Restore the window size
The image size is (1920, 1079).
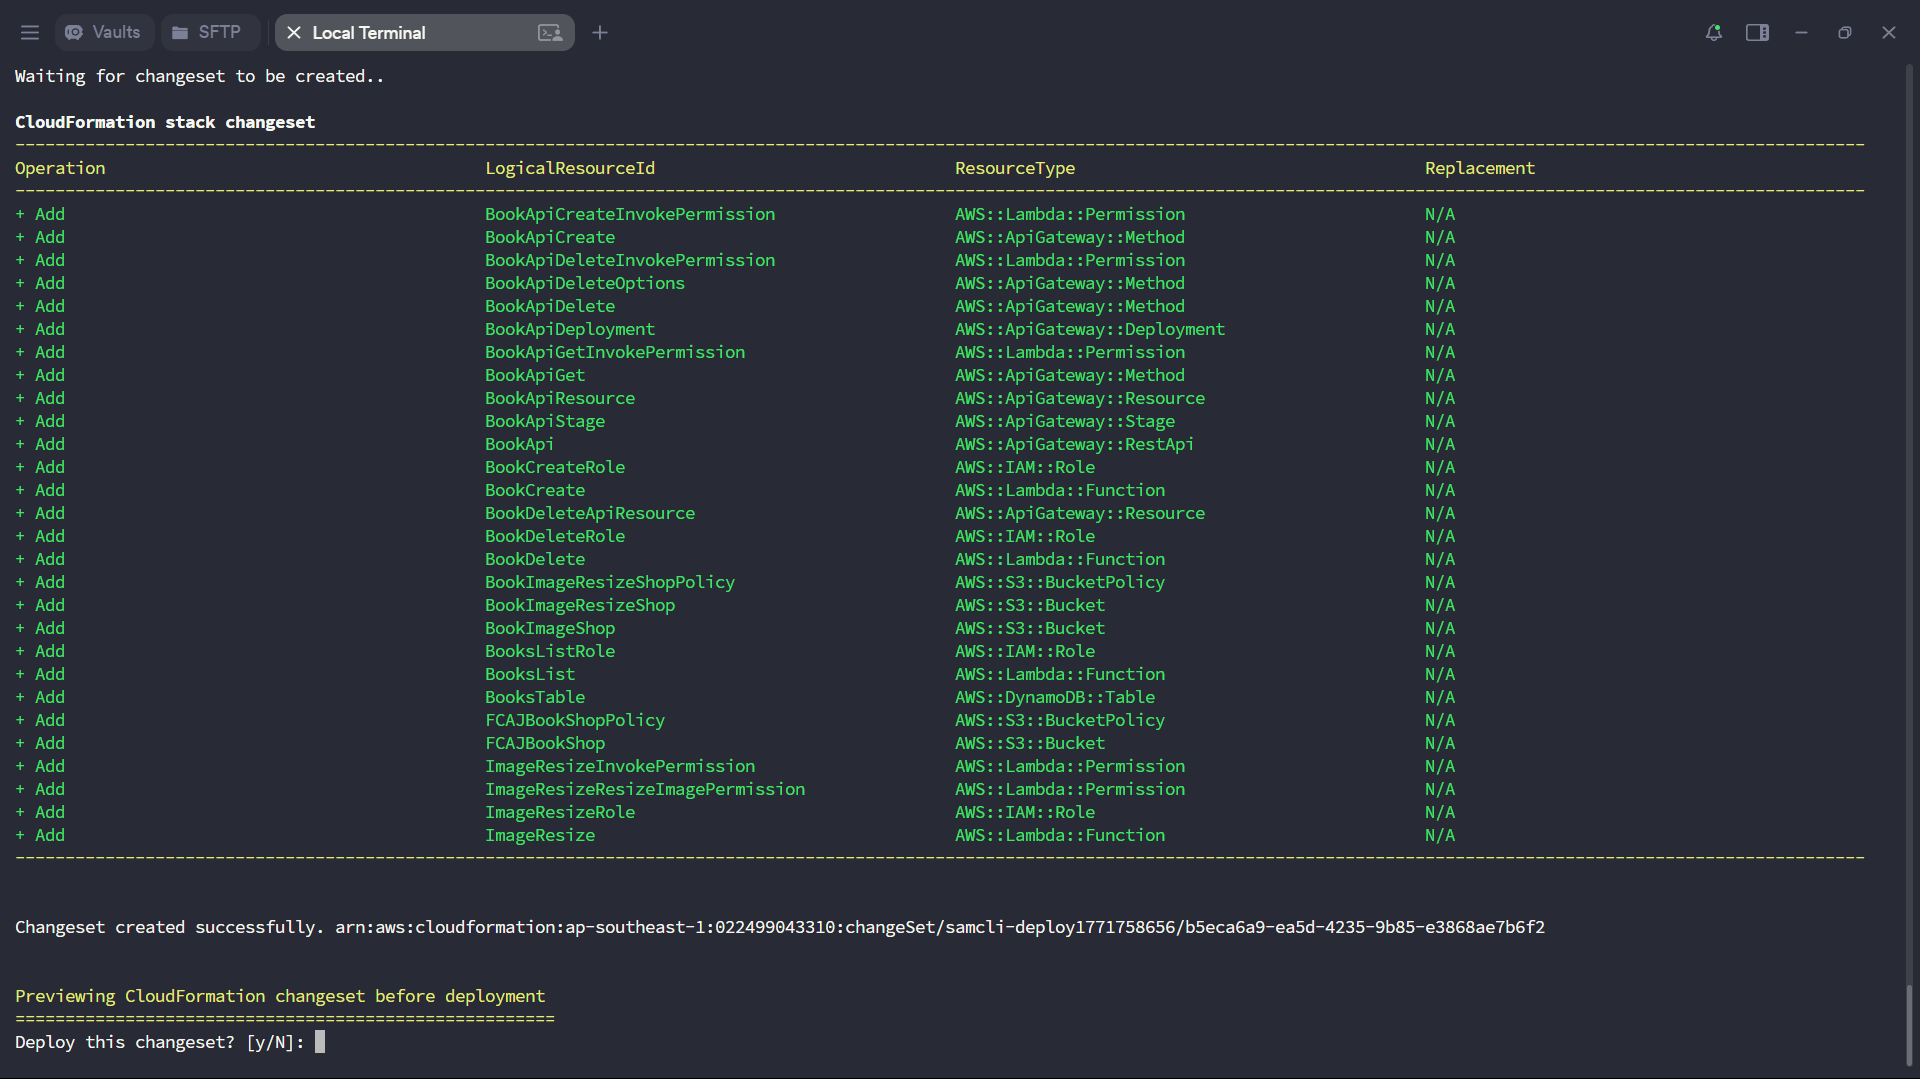pos(1845,33)
